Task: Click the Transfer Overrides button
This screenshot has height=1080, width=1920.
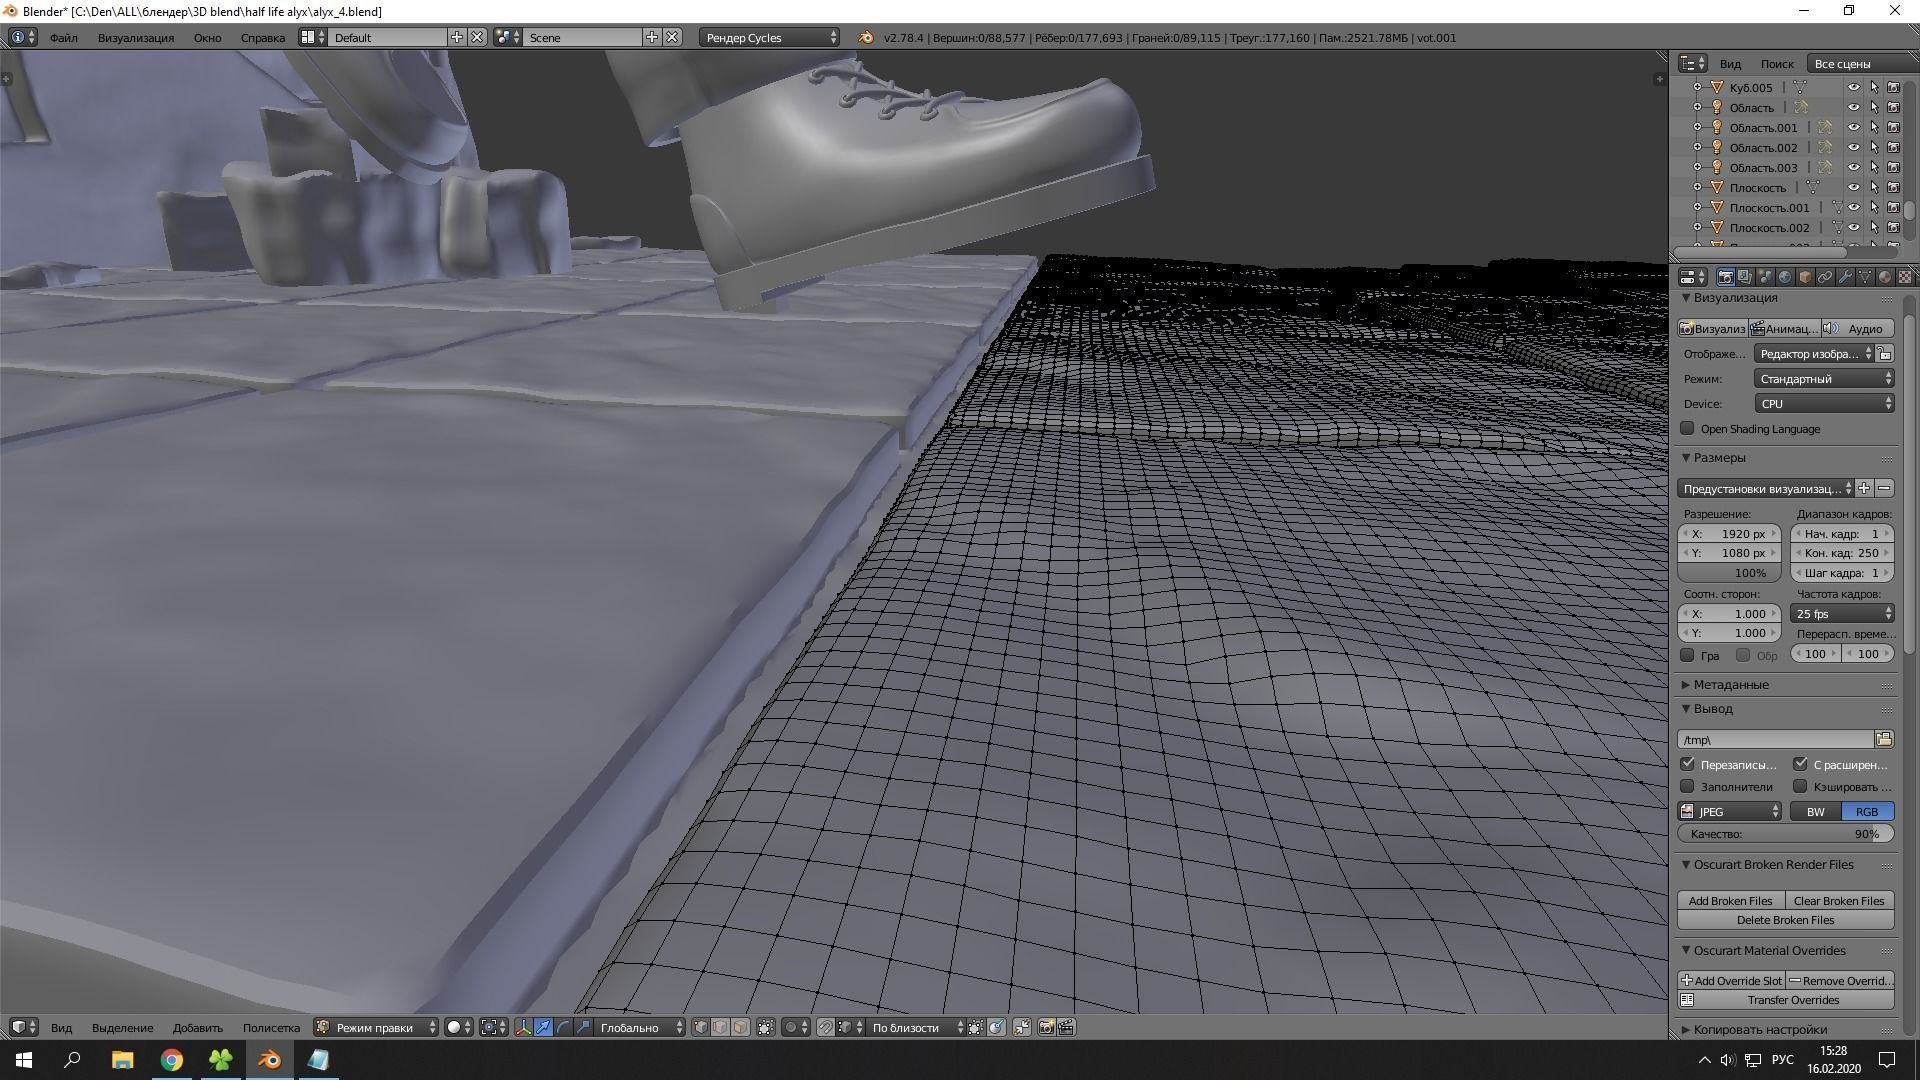Action: (1793, 1000)
